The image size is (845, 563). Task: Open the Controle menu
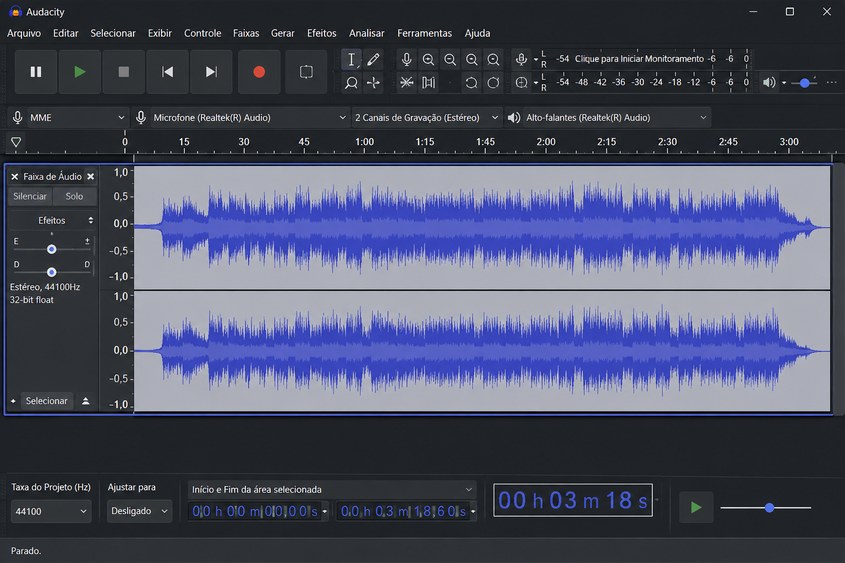203,33
